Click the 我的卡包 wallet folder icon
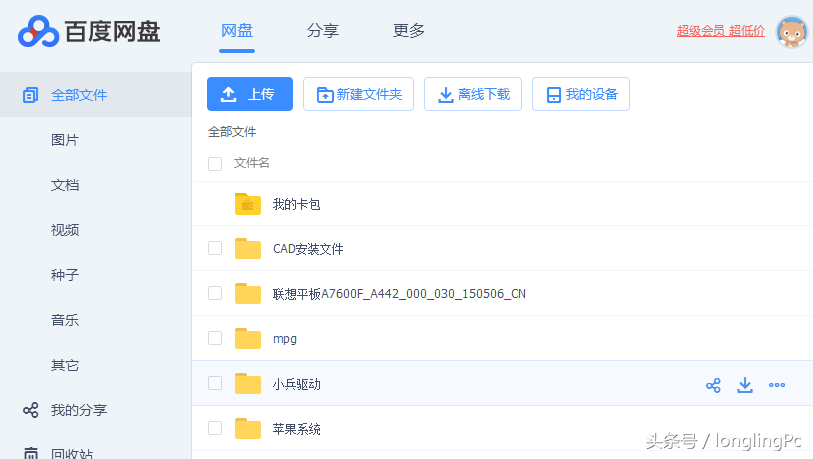 click(x=248, y=204)
